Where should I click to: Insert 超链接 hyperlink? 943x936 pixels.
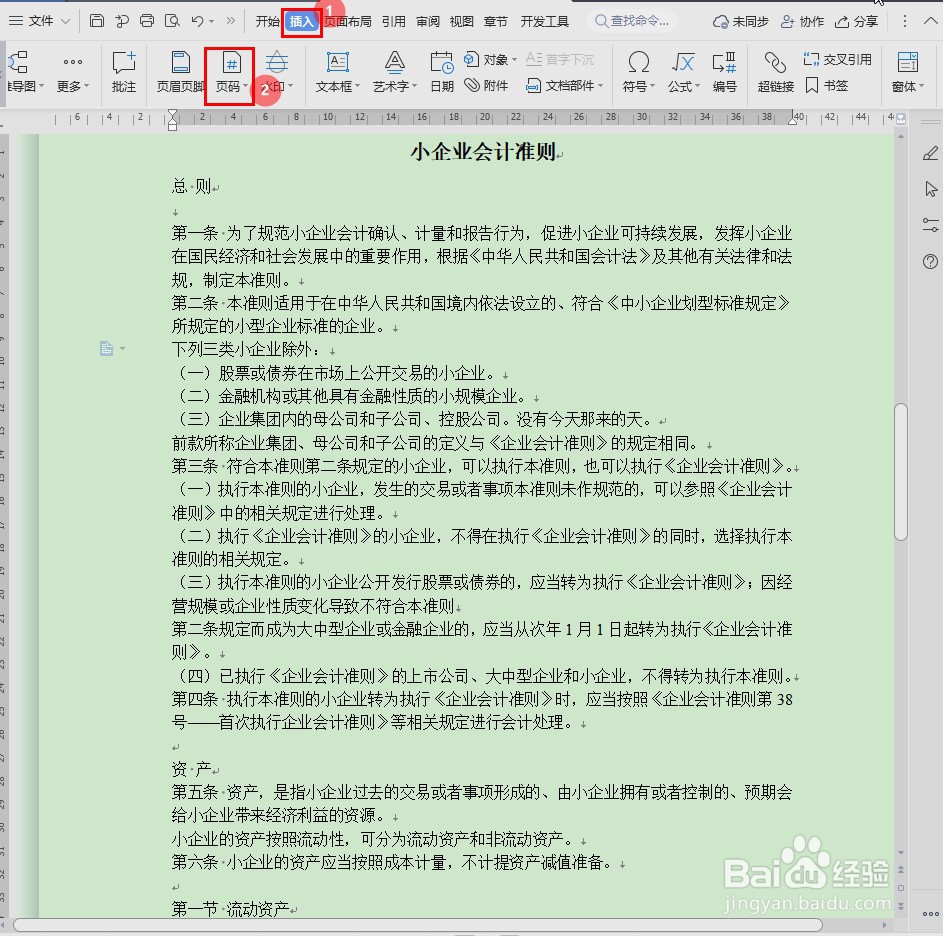coord(776,72)
